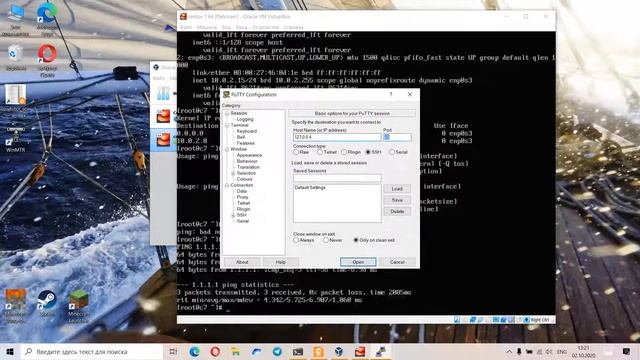Click the Delete session button
The height and width of the screenshot is (360, 640).
pos(397,211)
